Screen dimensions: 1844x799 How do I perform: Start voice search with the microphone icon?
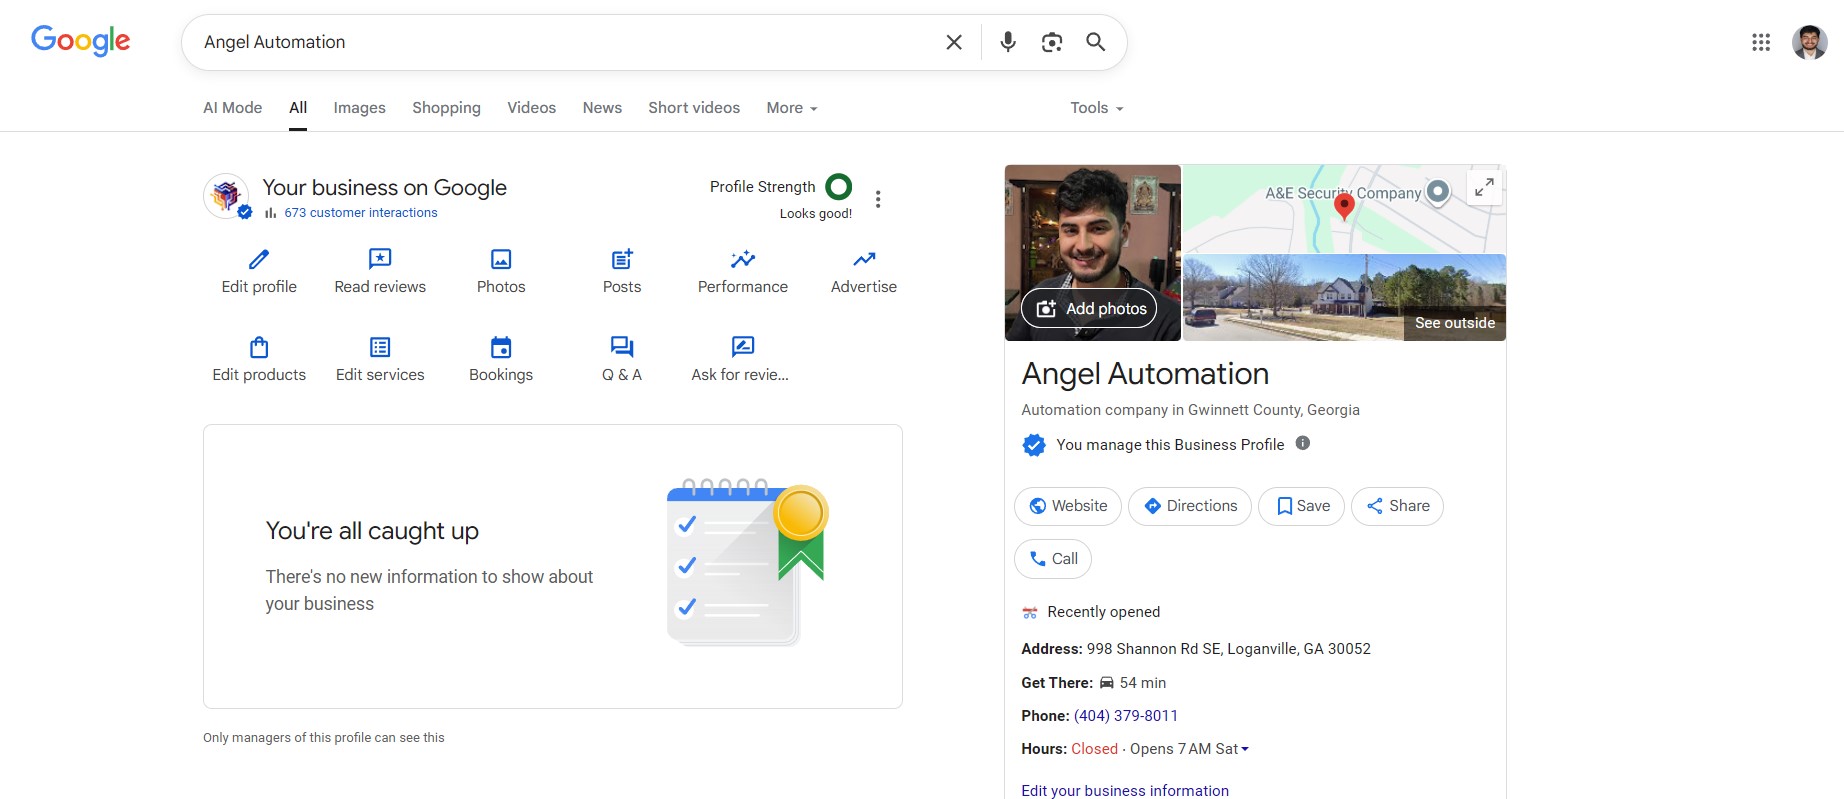[x=1008, y=42]
